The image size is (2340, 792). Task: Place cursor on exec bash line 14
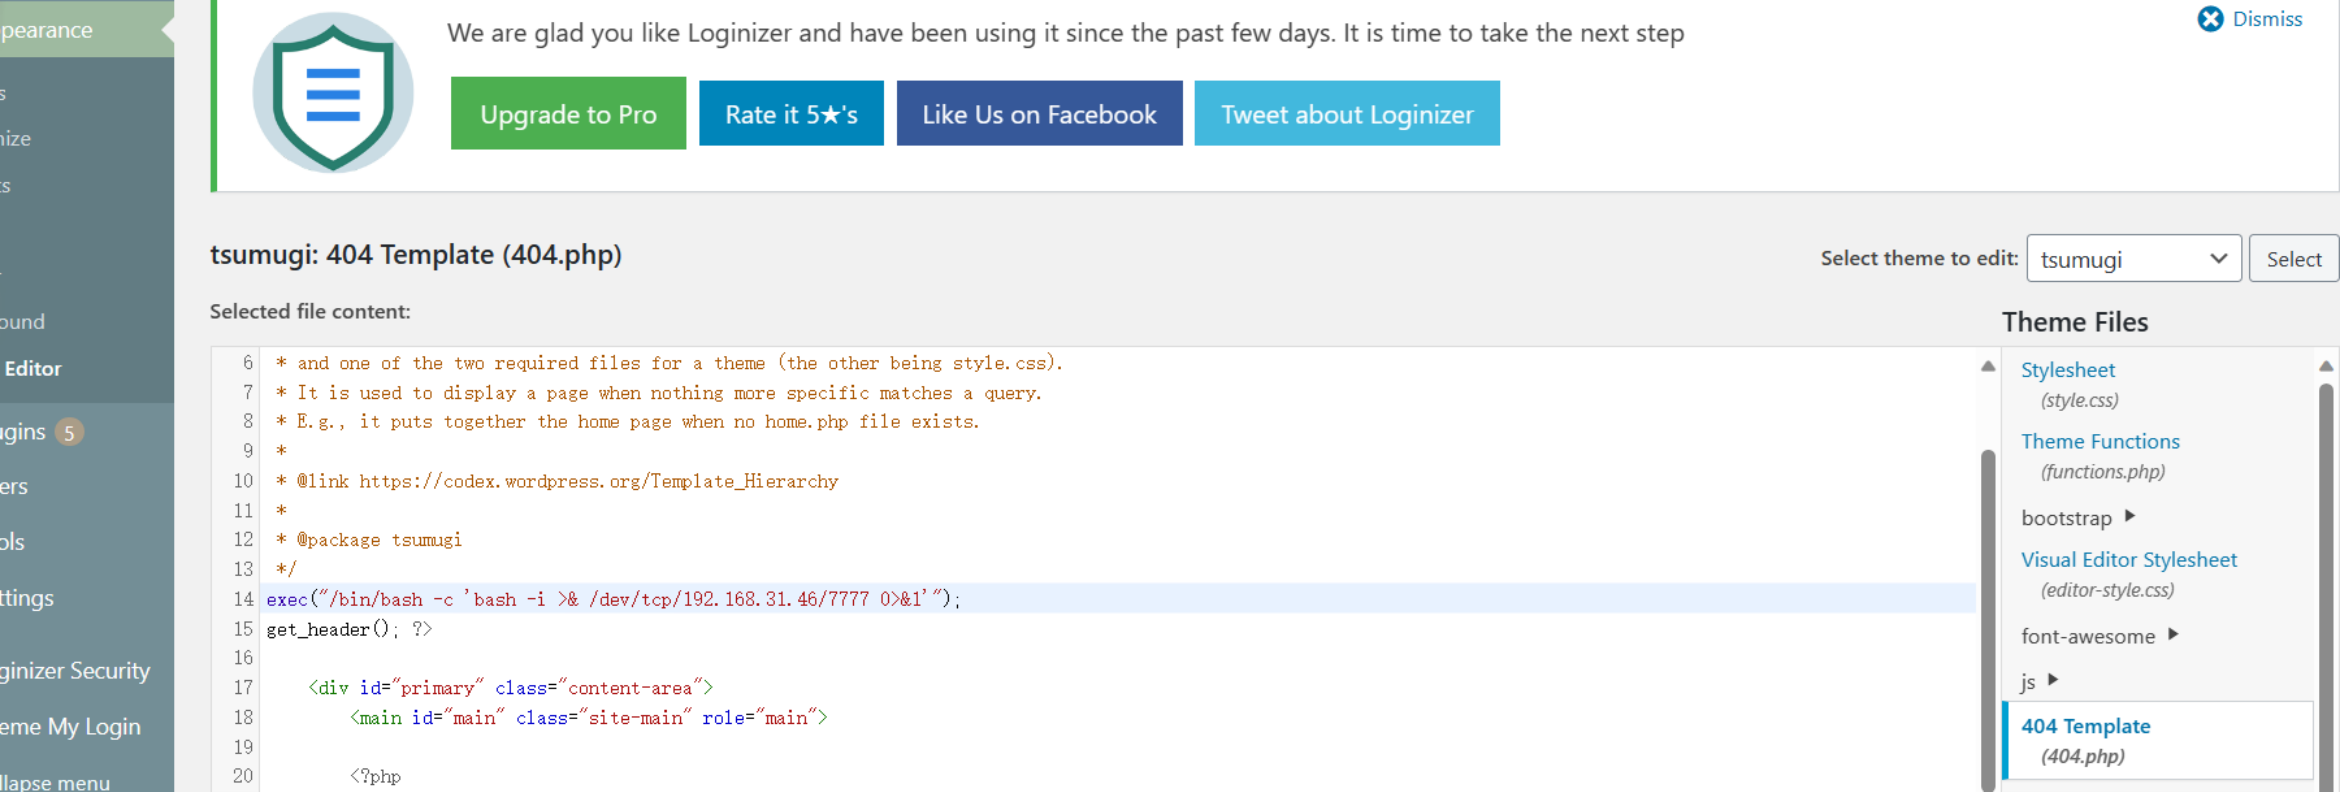[613, 599]
